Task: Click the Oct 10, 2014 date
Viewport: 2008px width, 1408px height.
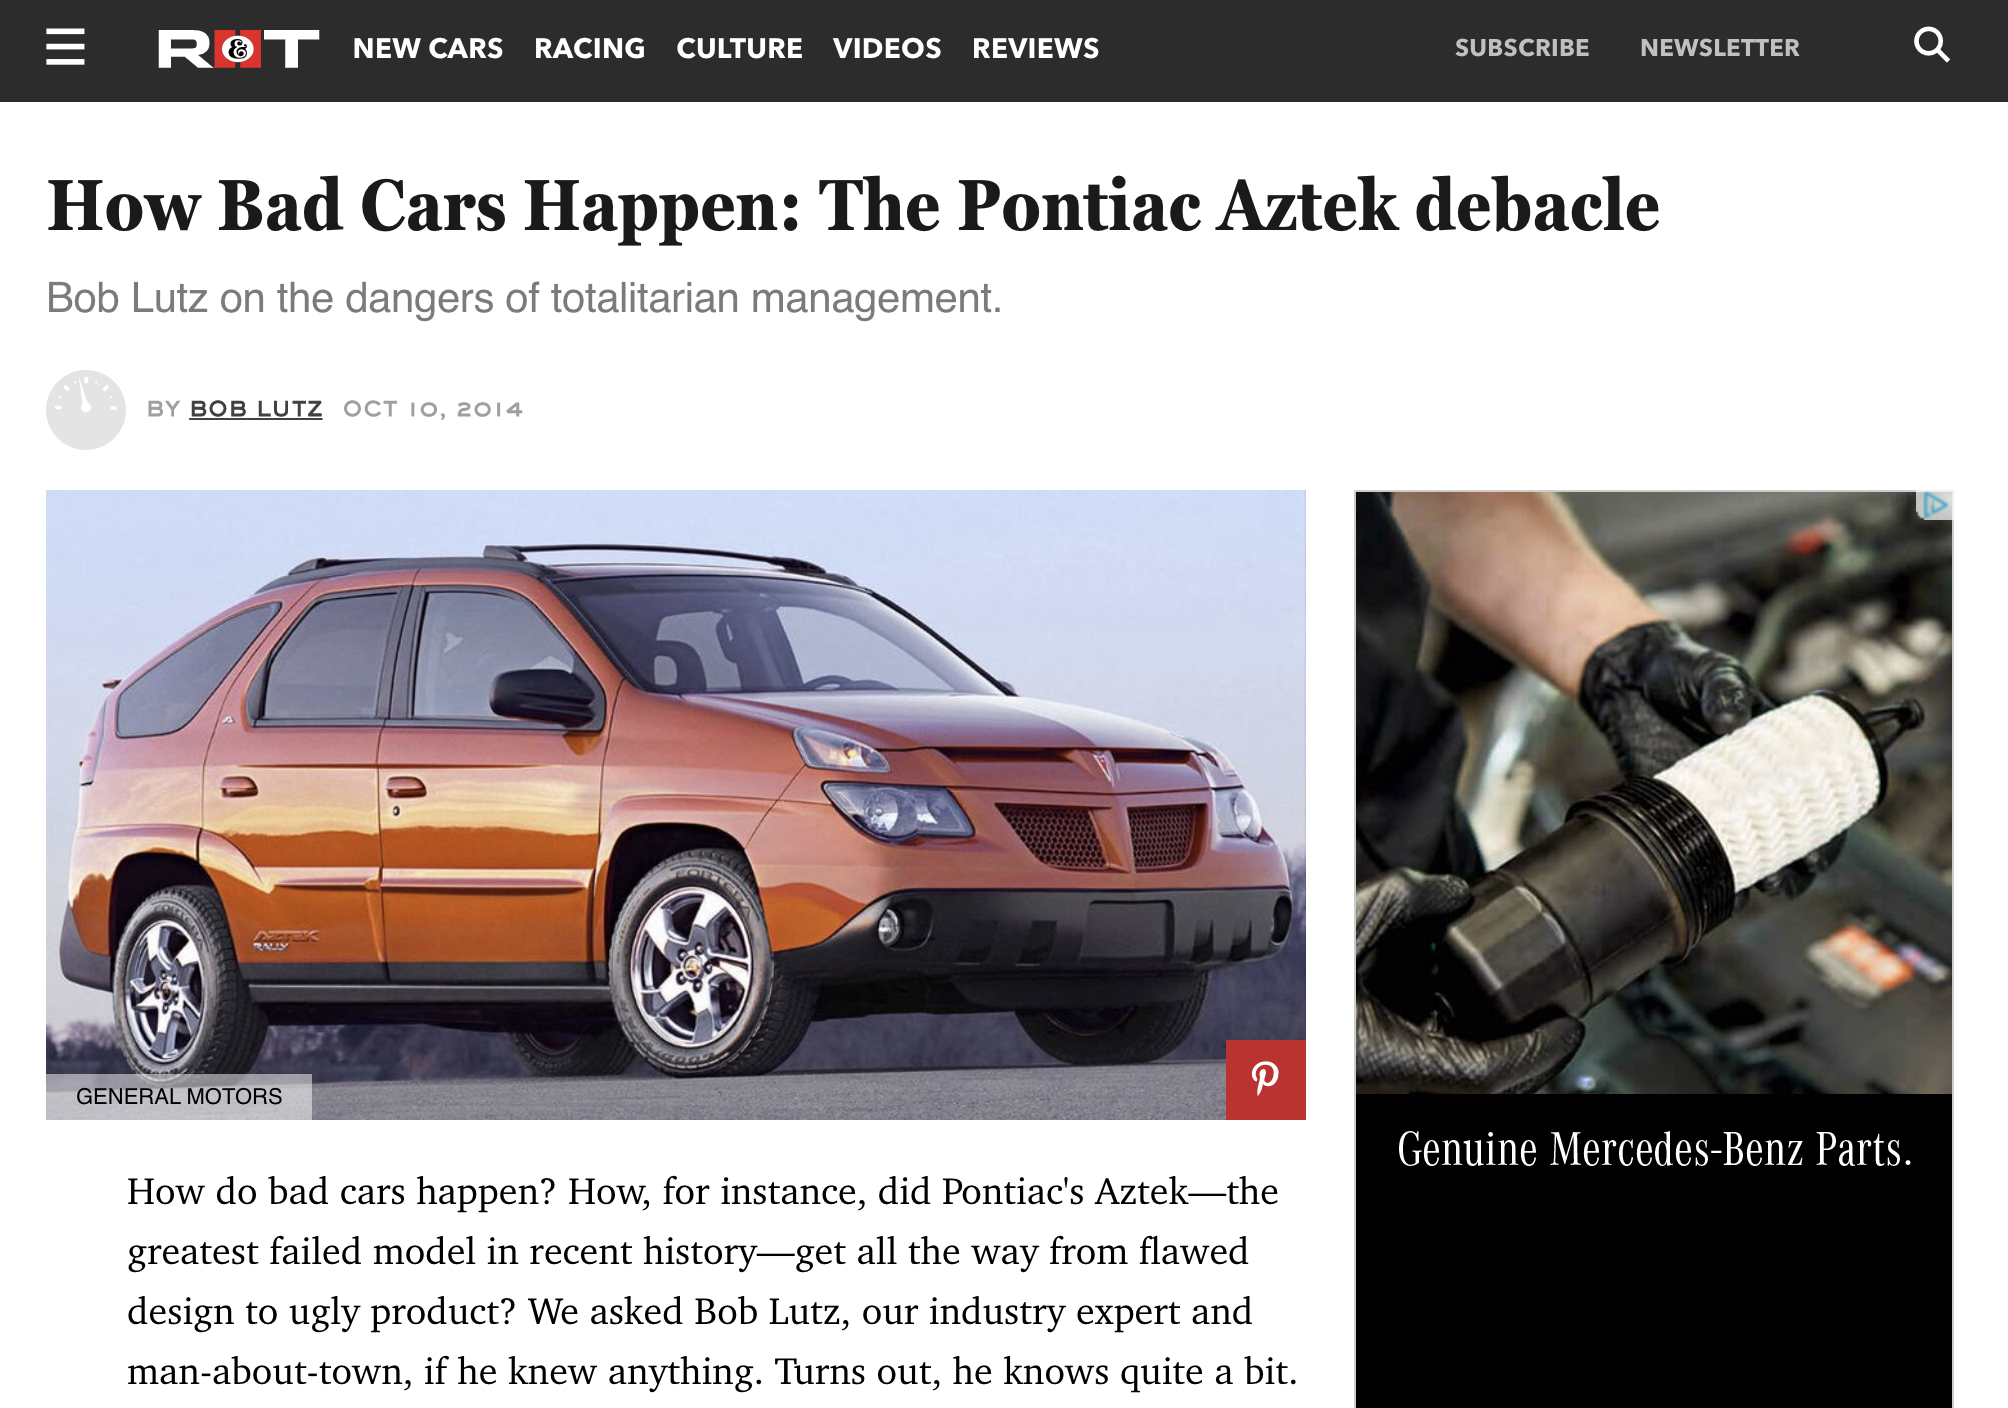Action: pyautogui.click(x=433, y=409)
